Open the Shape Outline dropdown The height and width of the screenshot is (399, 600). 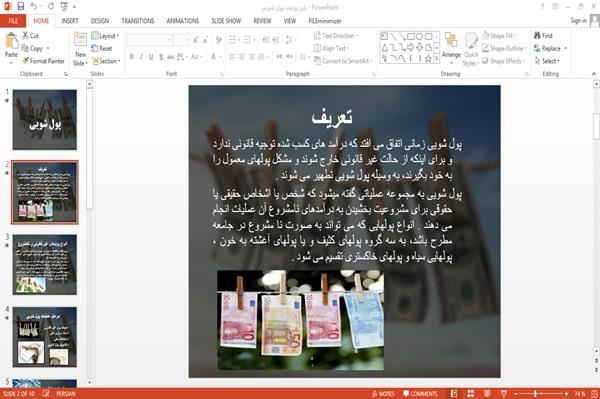(x=504, y=48)
